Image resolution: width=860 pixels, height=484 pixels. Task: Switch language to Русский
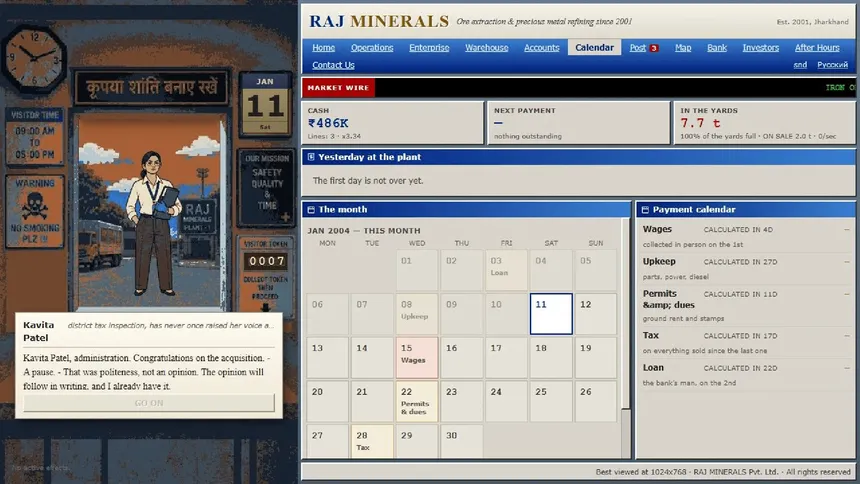pos(832,65)
